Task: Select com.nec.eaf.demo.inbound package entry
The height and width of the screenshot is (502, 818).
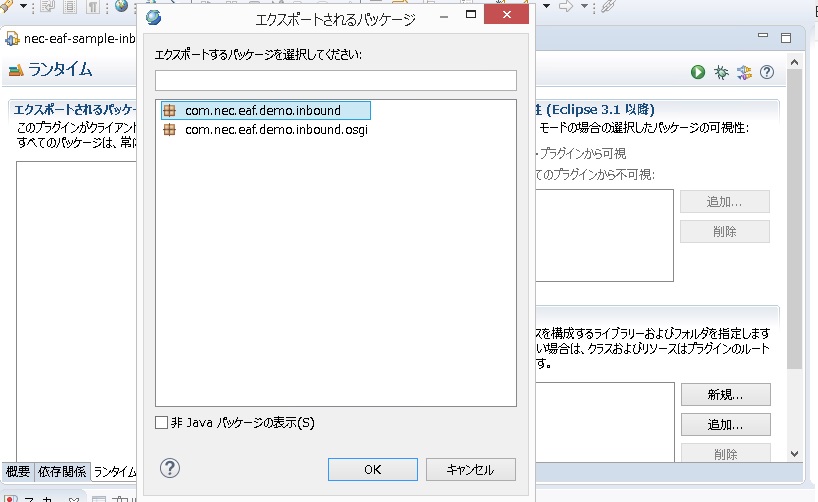Action: pyautogui.click(x=263, y=110)
